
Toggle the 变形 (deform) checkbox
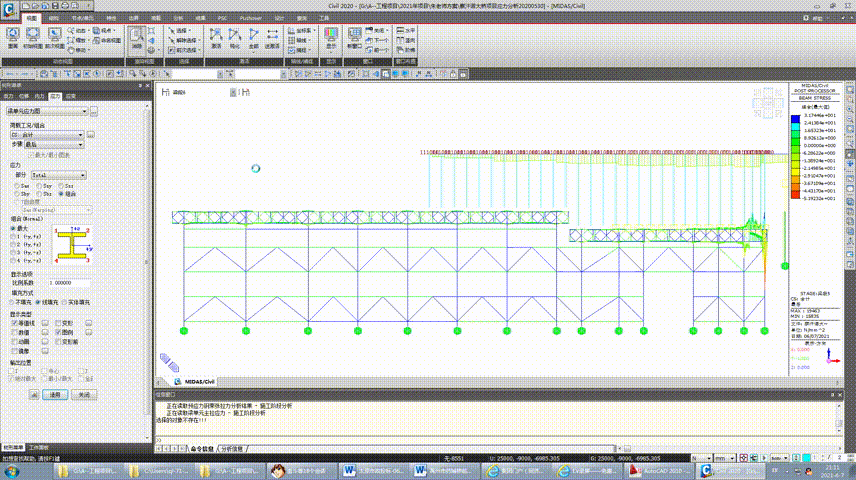point(58,323)
